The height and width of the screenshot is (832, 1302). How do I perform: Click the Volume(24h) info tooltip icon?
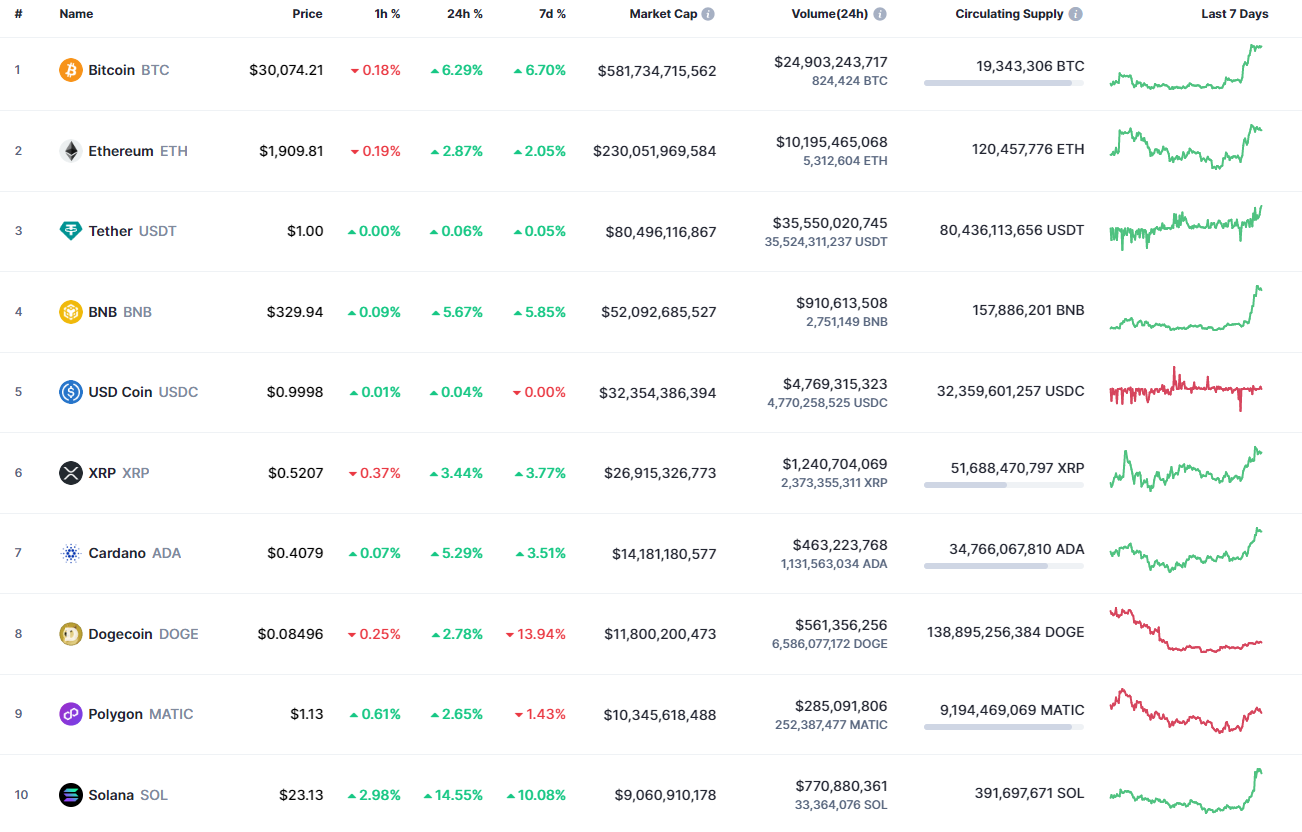click(879, 14)
